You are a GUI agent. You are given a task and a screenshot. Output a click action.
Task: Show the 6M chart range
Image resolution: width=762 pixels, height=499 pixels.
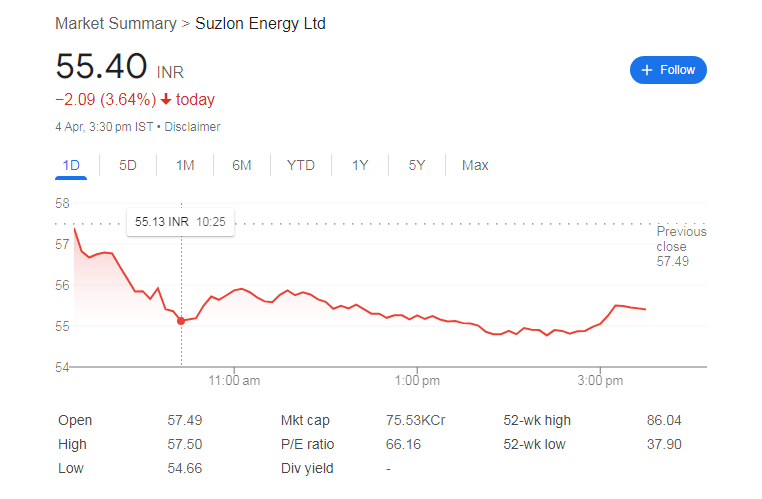point(242,165)
